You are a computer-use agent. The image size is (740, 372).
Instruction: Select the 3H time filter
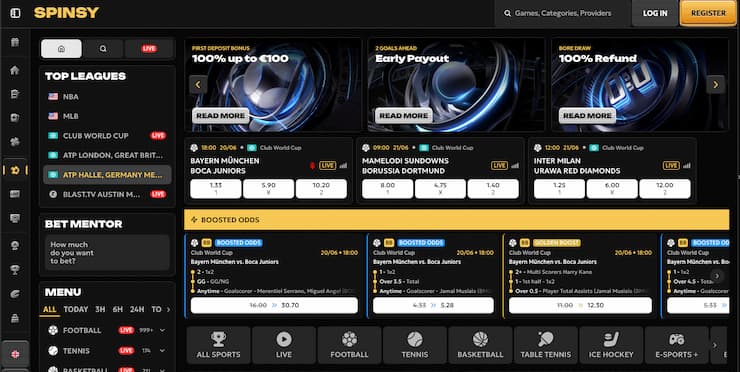click(100, 309)
